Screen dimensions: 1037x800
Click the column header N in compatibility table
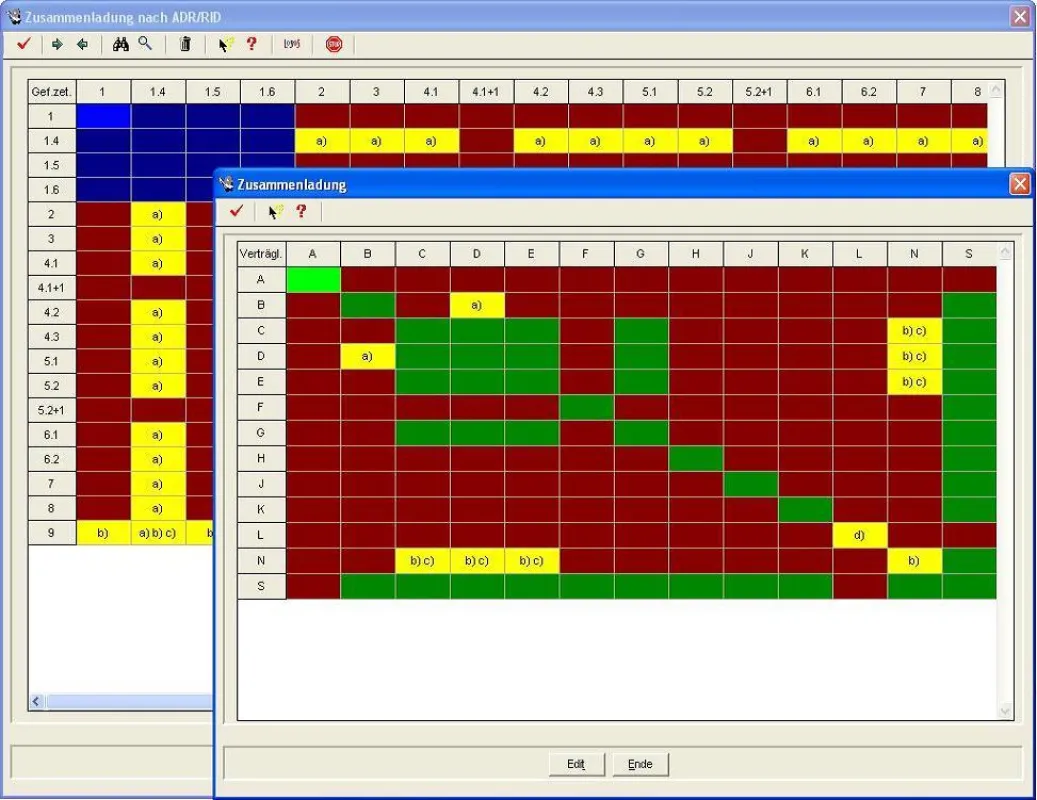(914, 253)
